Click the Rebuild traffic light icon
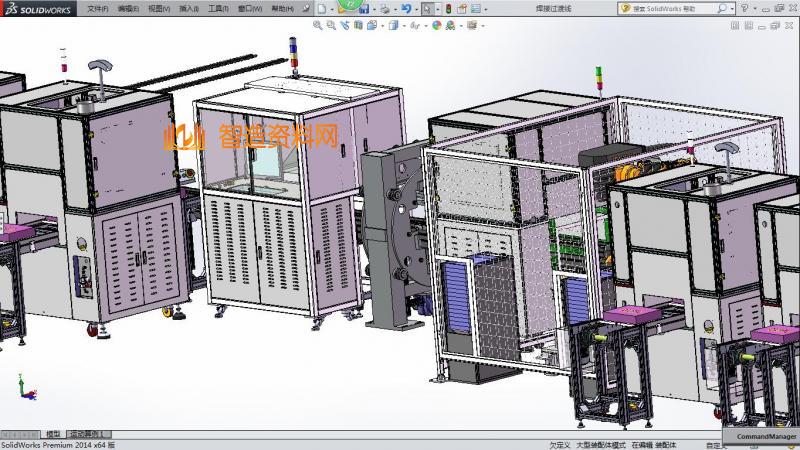800x450 pixels. pyautogui.click(x=448, y=8)
